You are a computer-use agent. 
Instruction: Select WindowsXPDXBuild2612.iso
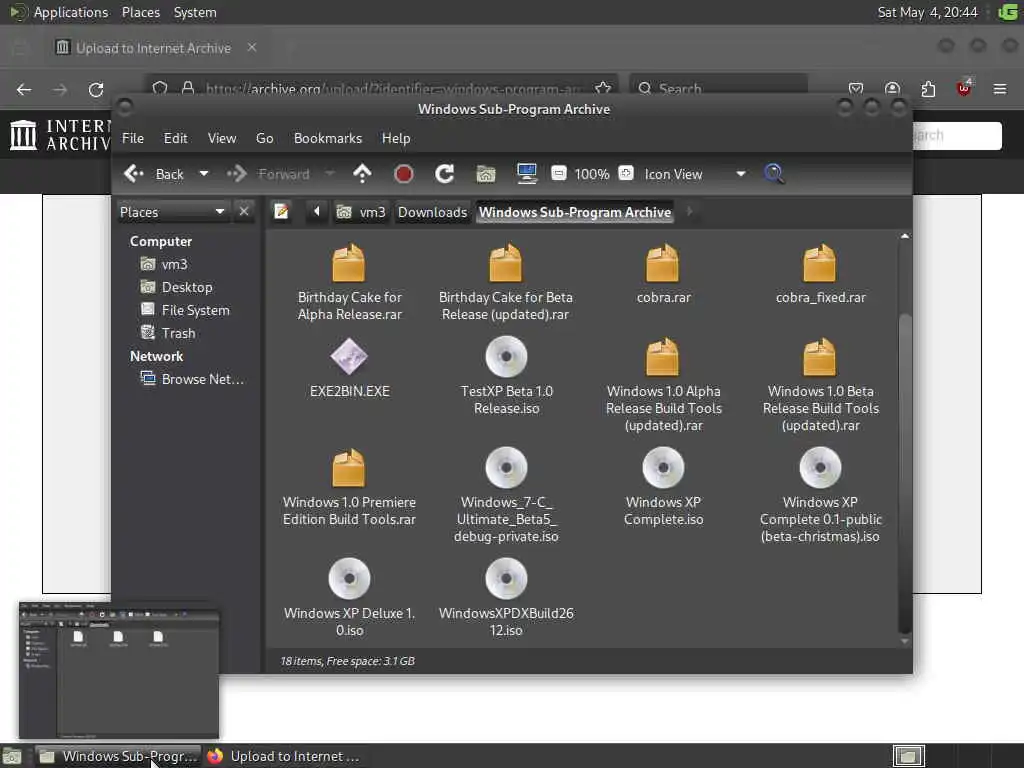[x=506, y=598]
